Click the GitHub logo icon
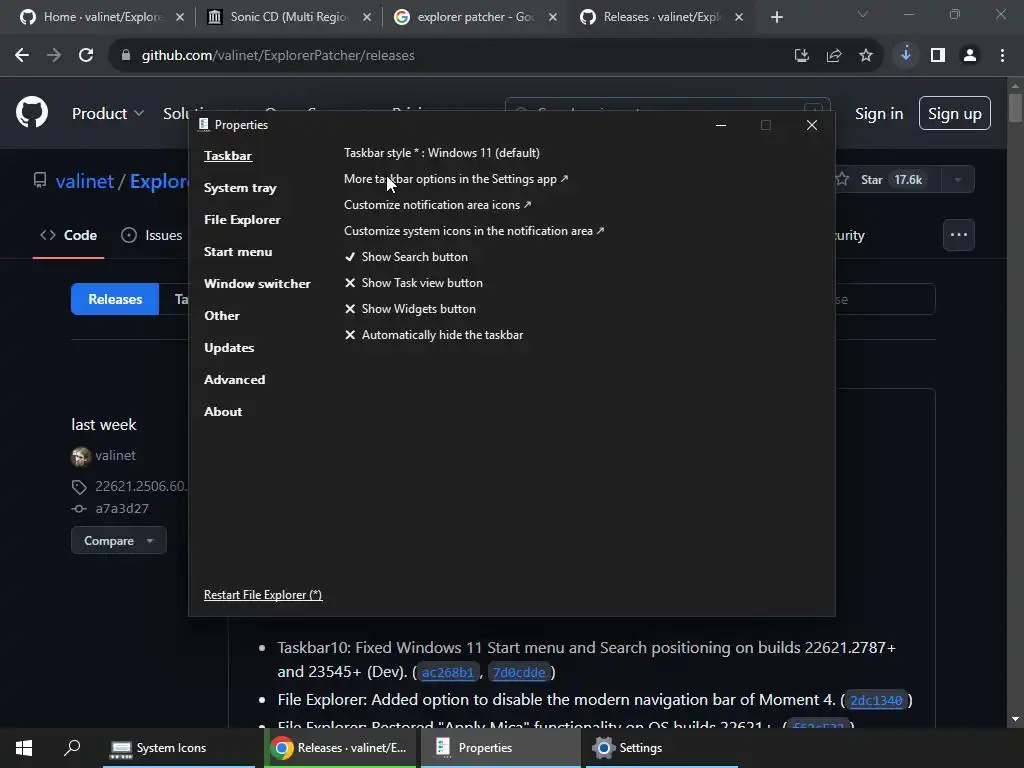 click(32, 112)
